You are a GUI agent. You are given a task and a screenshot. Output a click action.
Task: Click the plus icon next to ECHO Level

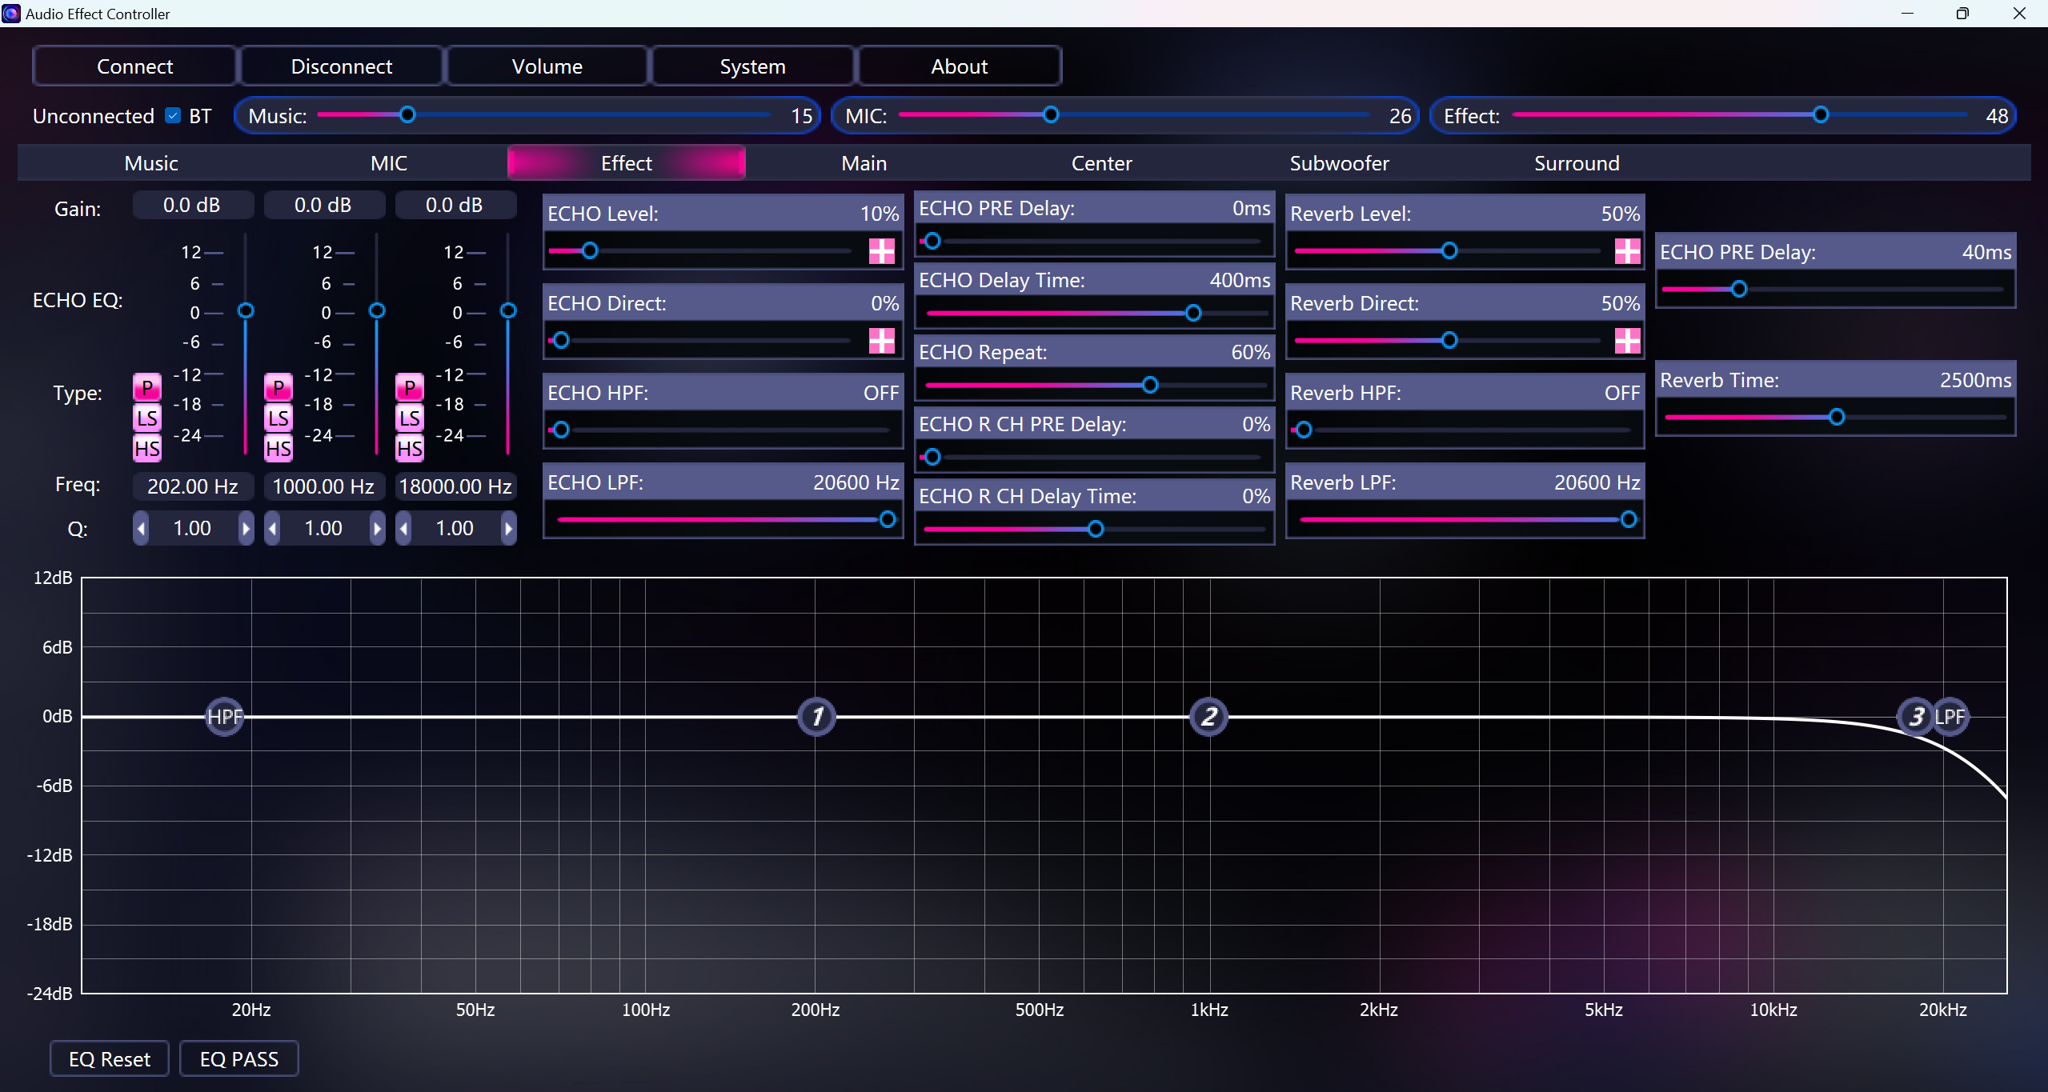[881, 251]
